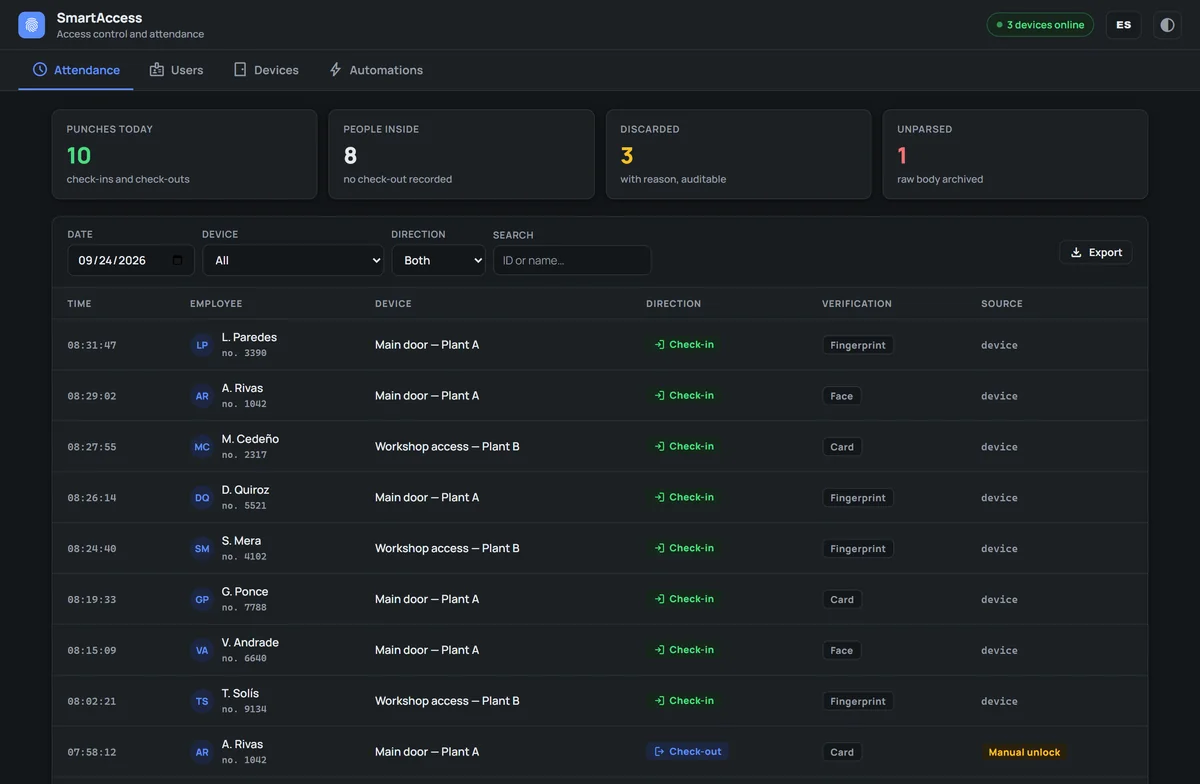
Task: Click the Check-out badge in the 07:58:12 row
Action: (x=688, y=752)
